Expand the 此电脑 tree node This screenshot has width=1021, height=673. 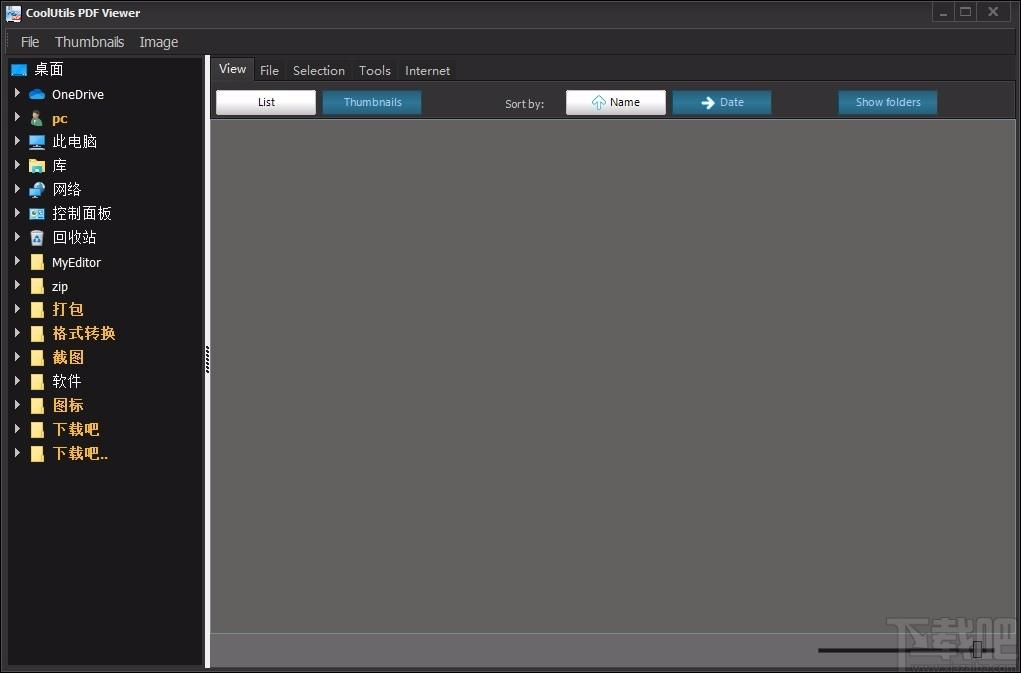17,141
